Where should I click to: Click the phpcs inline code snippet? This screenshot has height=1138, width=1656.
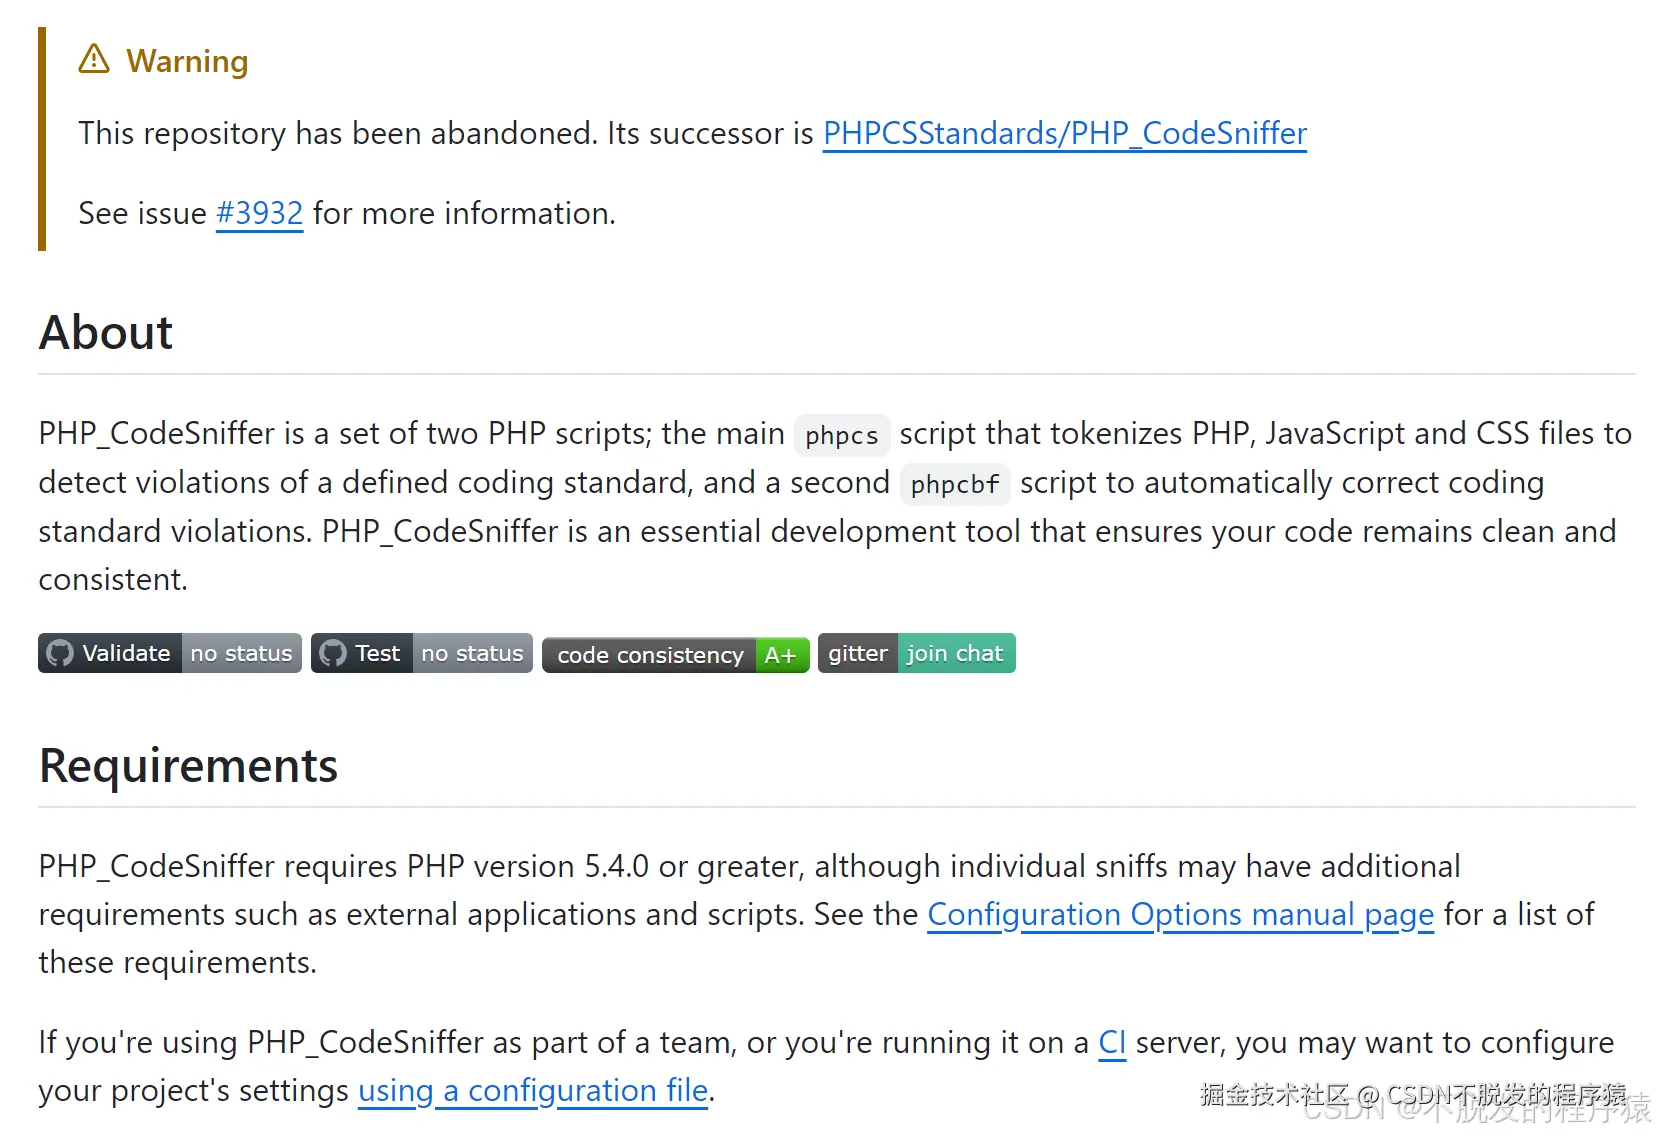pos(842,435)
